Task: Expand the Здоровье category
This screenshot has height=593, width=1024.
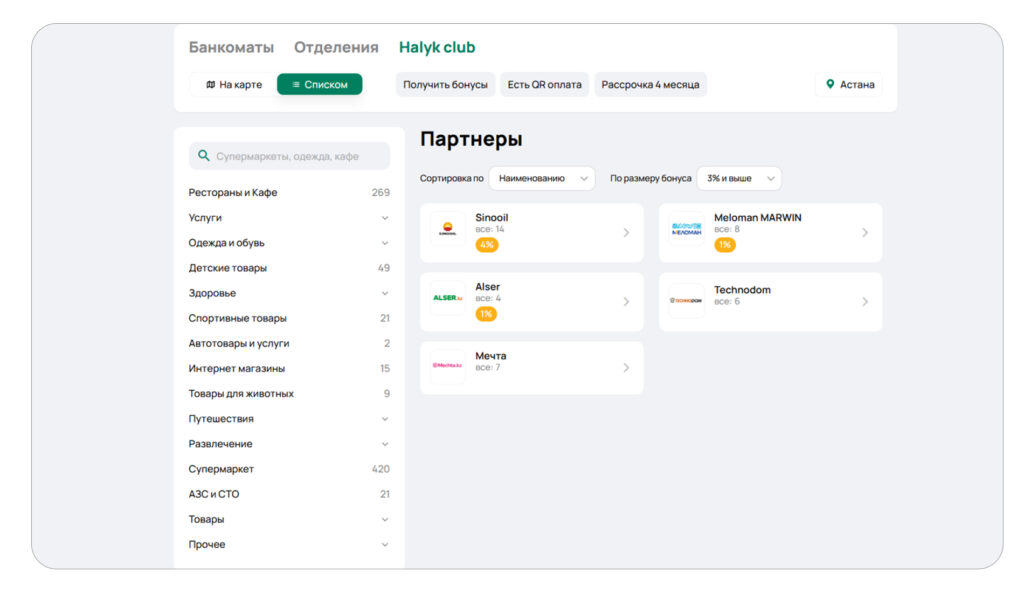Action: [x=289, y=293]
